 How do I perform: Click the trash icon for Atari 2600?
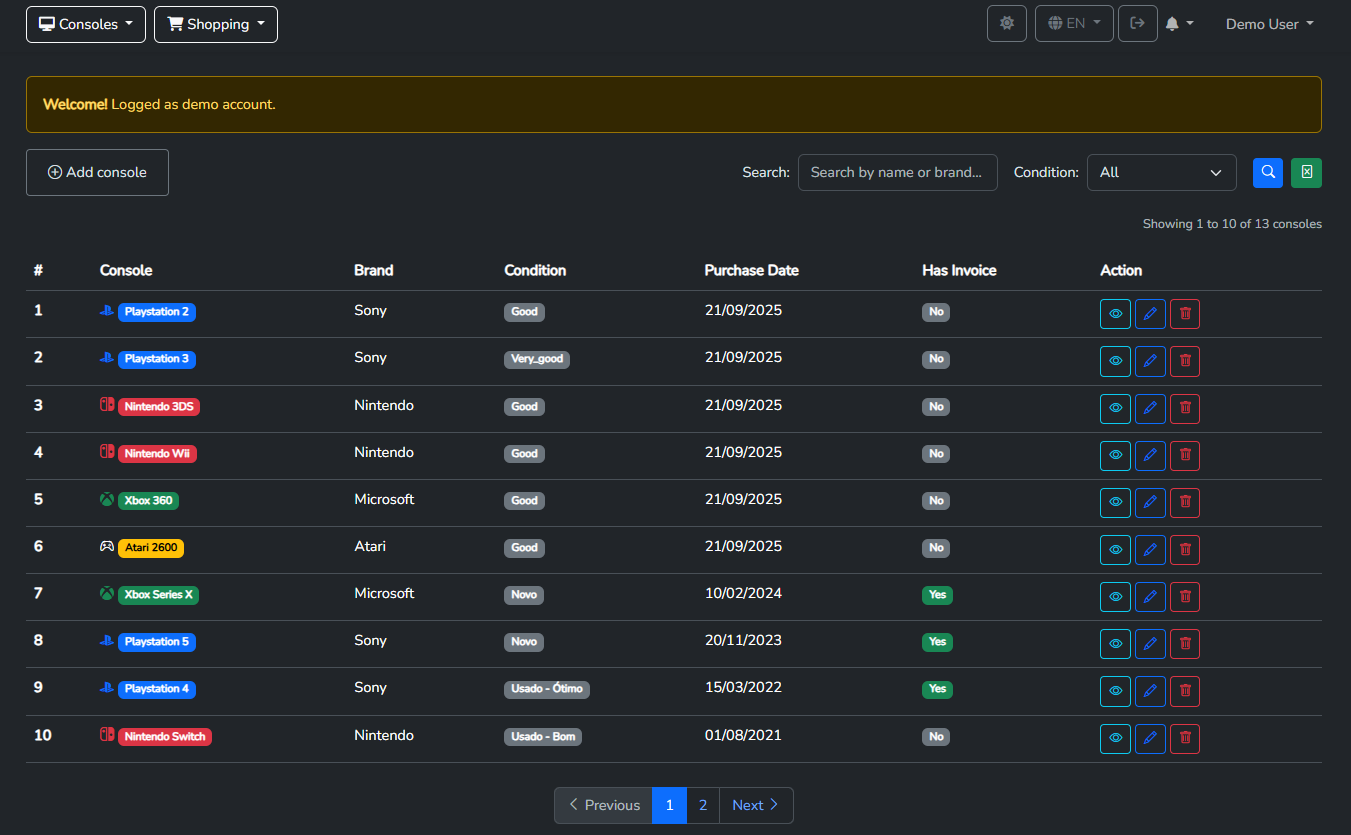point(1185,549)
